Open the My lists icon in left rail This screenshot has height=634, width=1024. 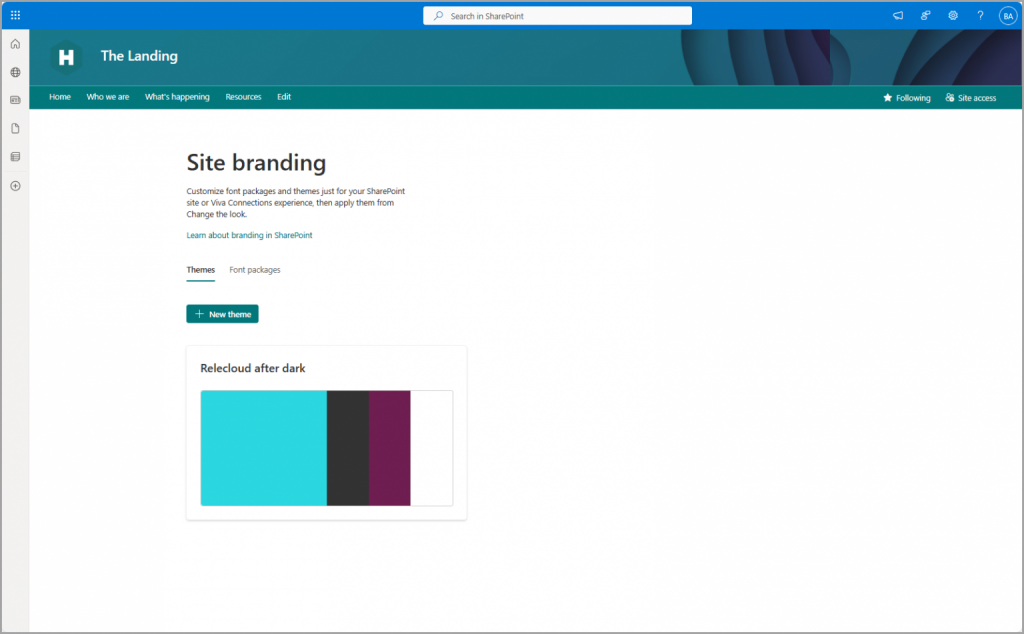tap(15, 157)
